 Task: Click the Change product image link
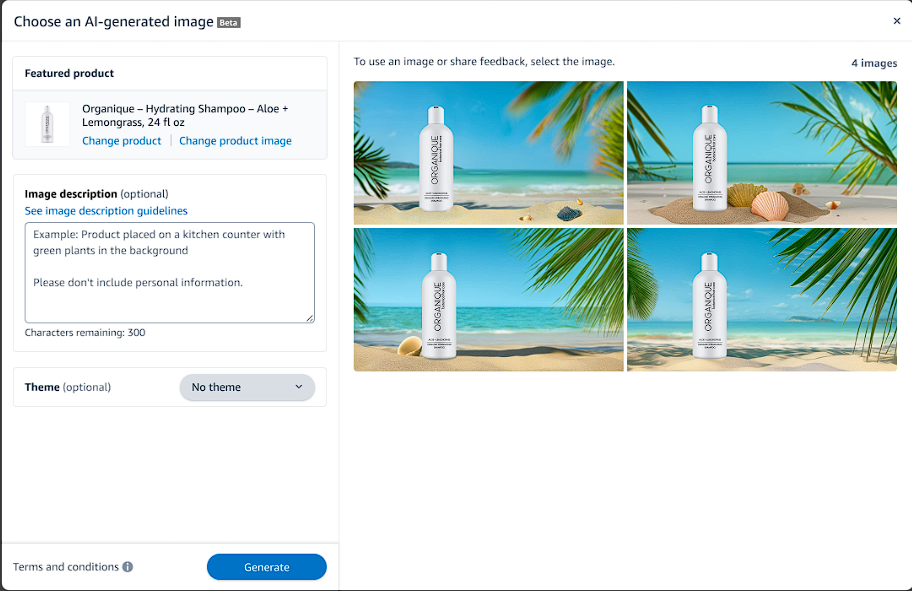235,141
